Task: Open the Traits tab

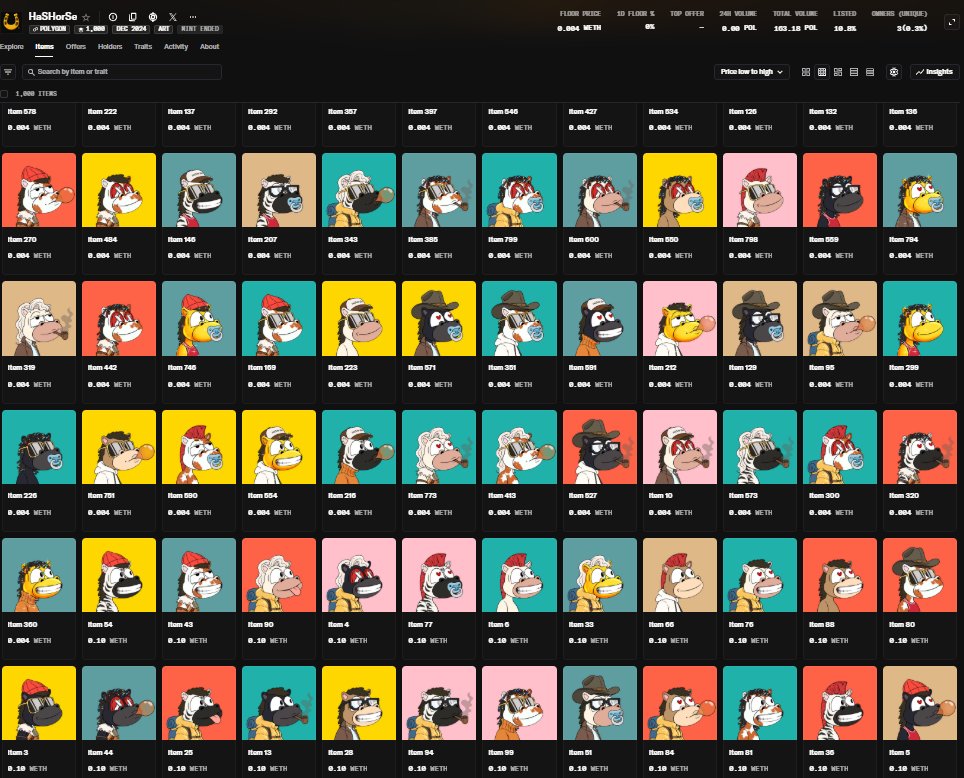Action: pyautogui.click(x=143, y=47)
